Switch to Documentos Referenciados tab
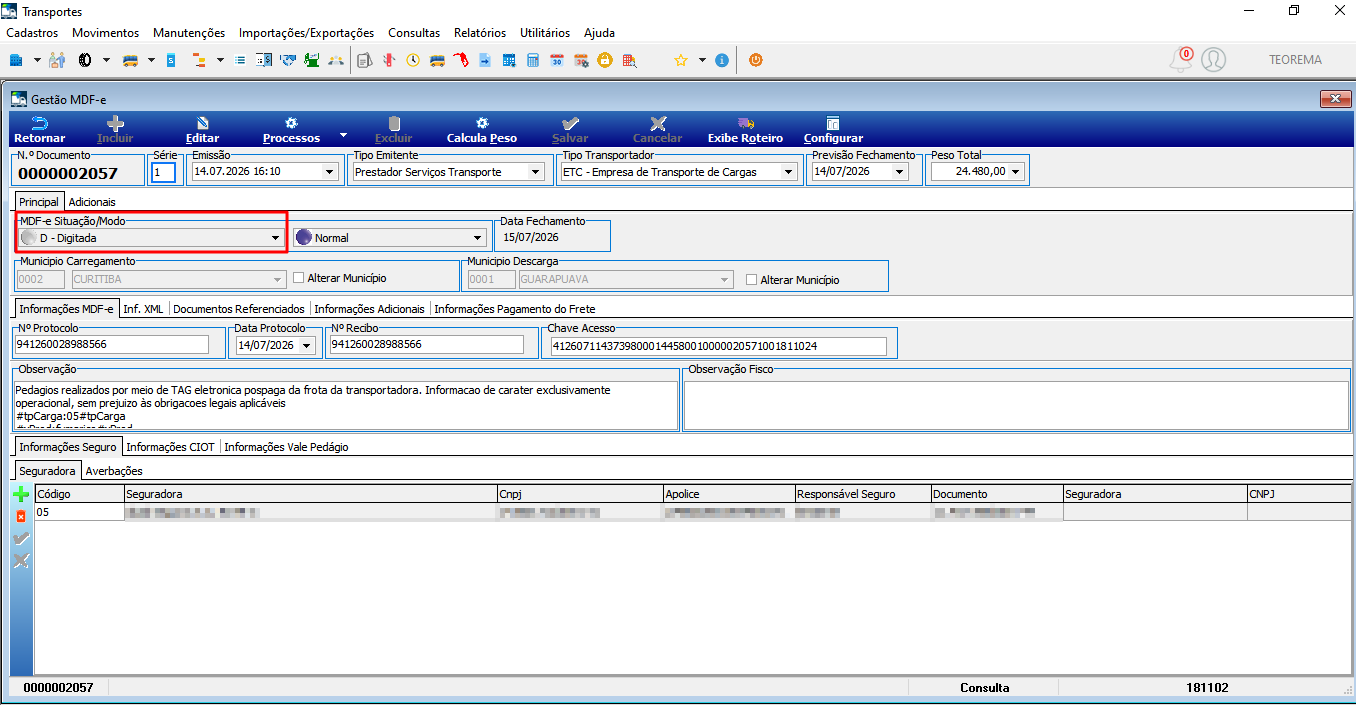This screenshot has width=1356, height=705. coord(239,309)
